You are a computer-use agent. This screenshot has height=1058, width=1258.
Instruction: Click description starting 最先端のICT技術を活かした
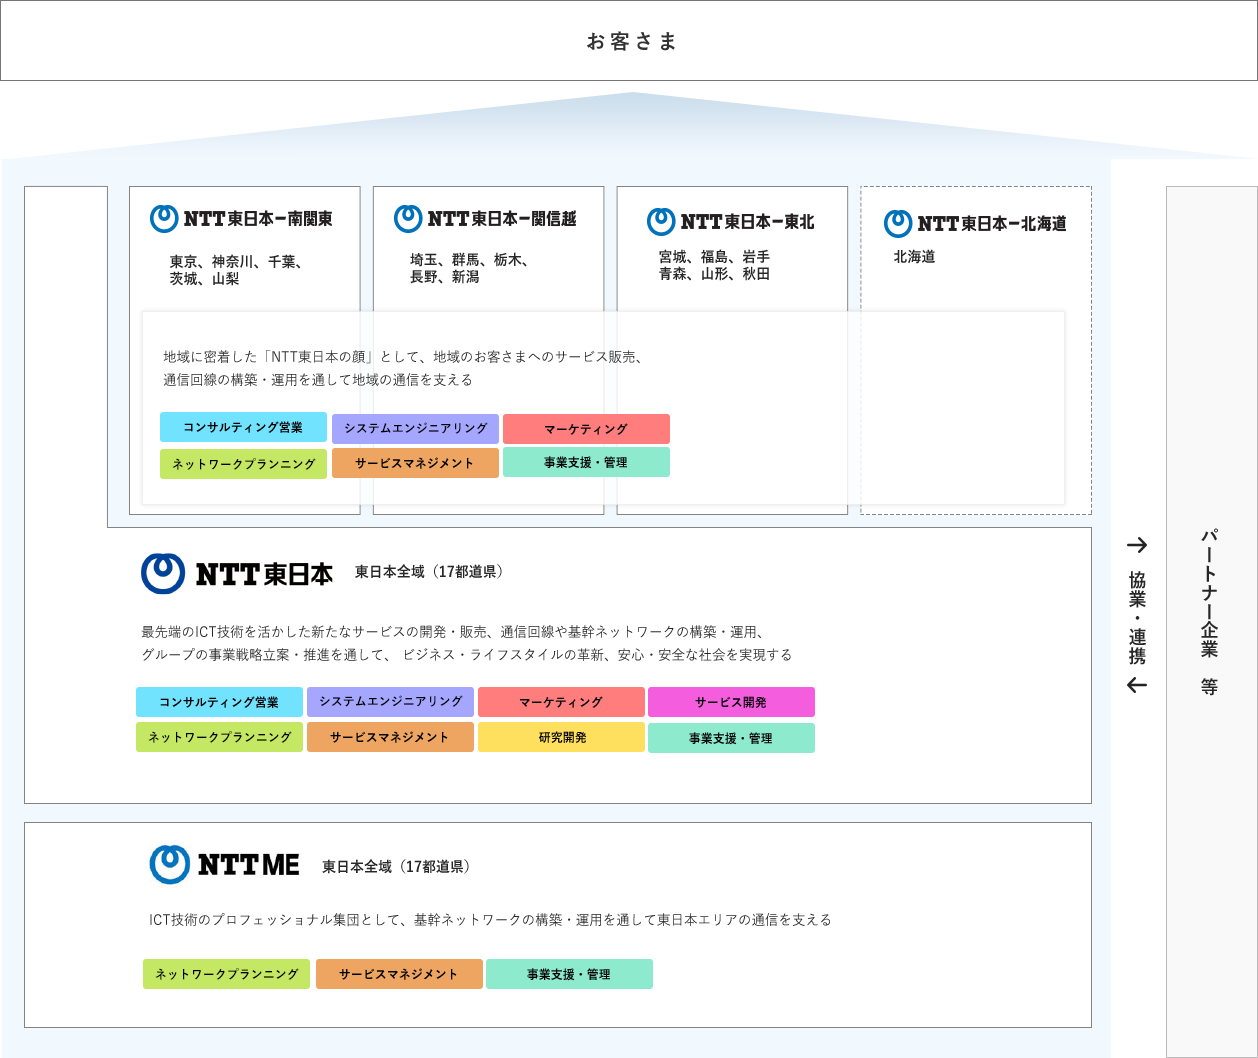click(467, 643)
